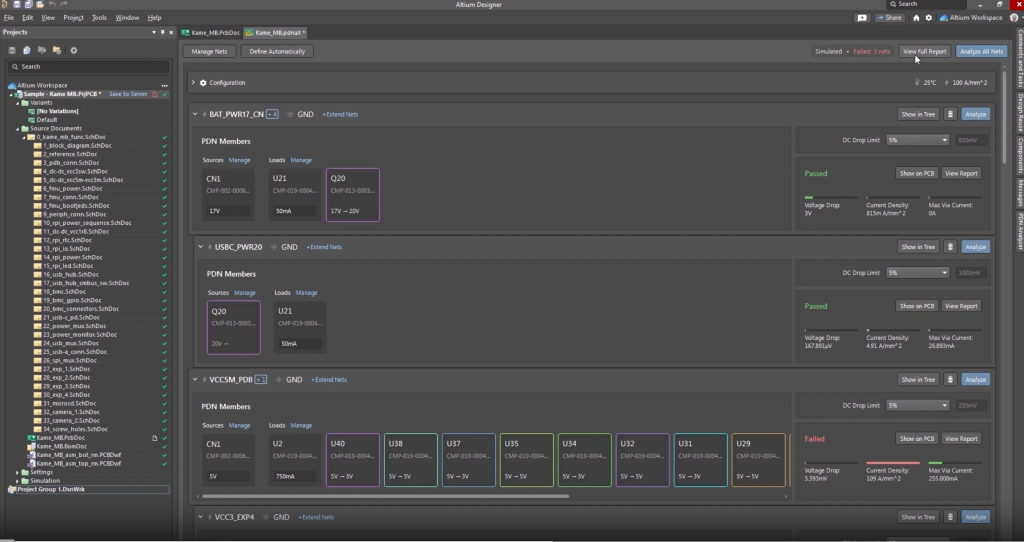Click Extend Nets link for BAT_PWR17_CN
Screen dimensions: 1024x542
(340, 114)
